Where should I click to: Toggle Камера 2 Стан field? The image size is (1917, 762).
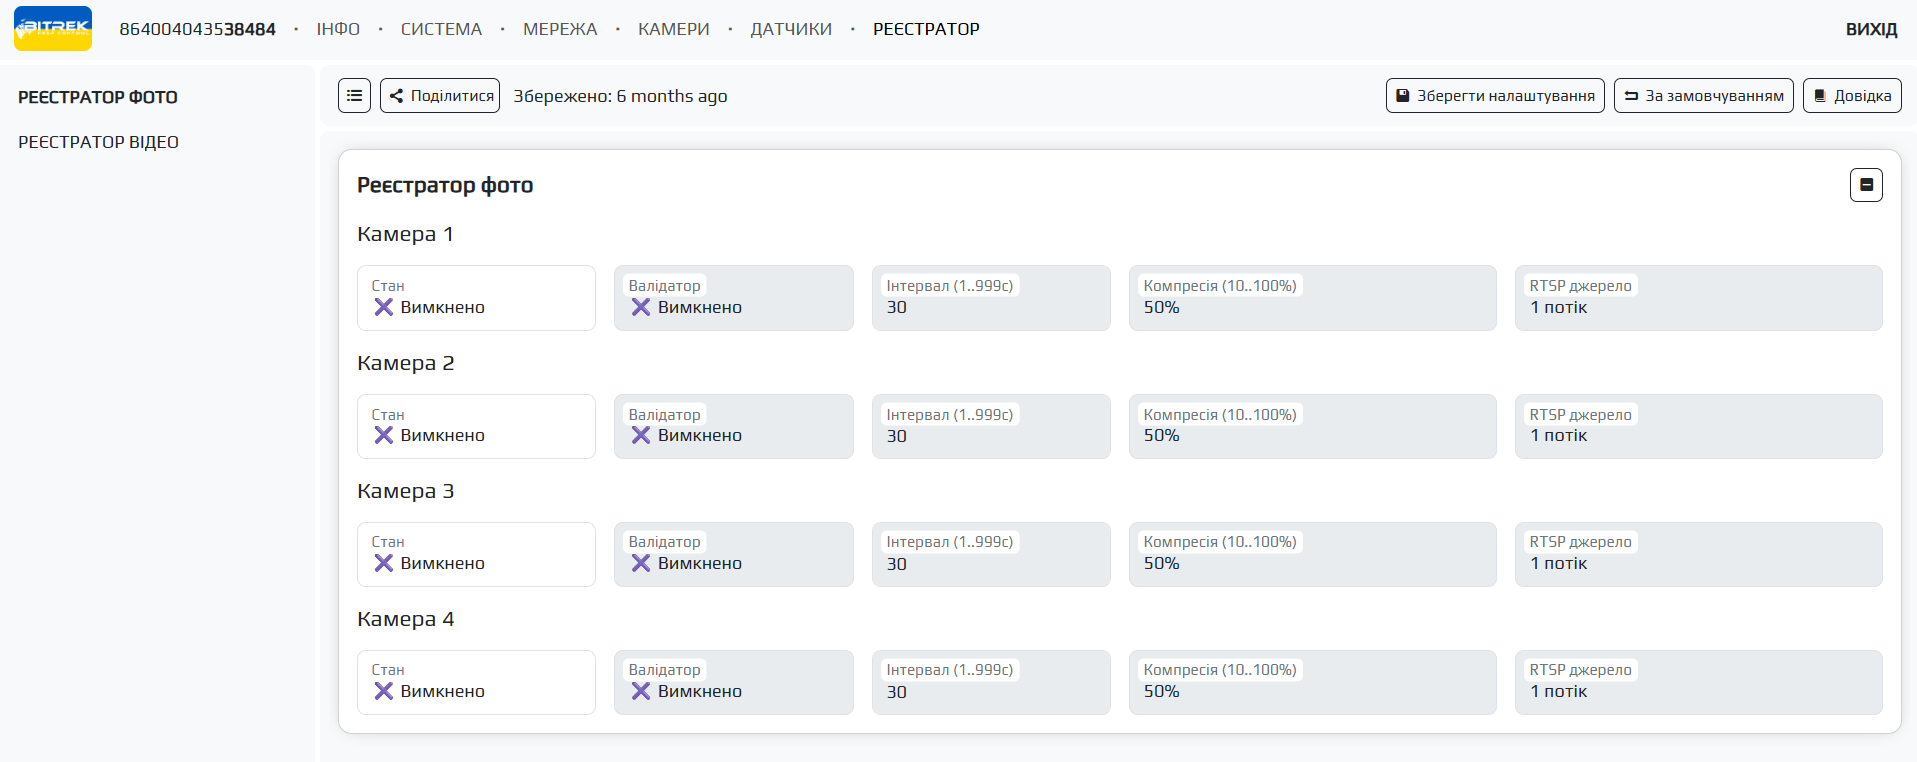pos(476,427)
